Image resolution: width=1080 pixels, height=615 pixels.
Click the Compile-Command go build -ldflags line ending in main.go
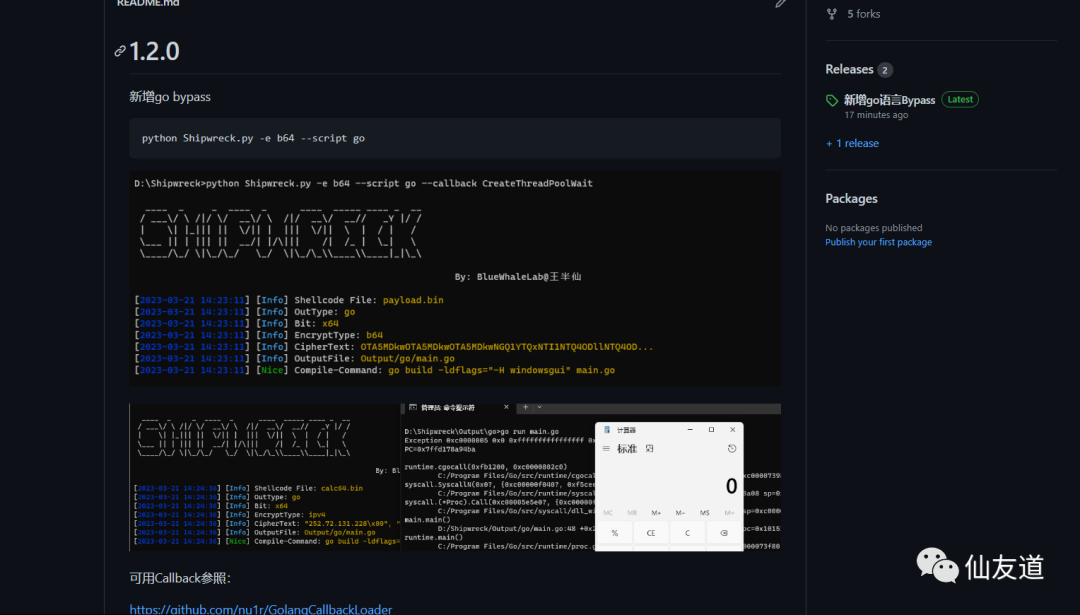[375, 371]
